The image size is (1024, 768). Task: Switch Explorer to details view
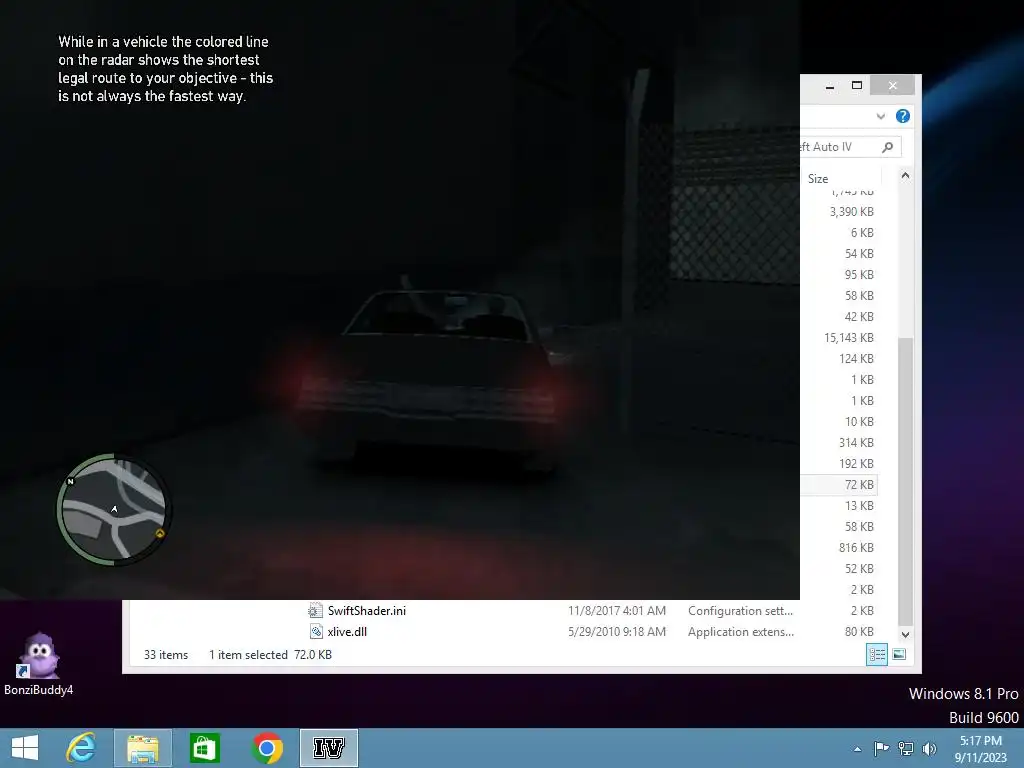point(876,654)
